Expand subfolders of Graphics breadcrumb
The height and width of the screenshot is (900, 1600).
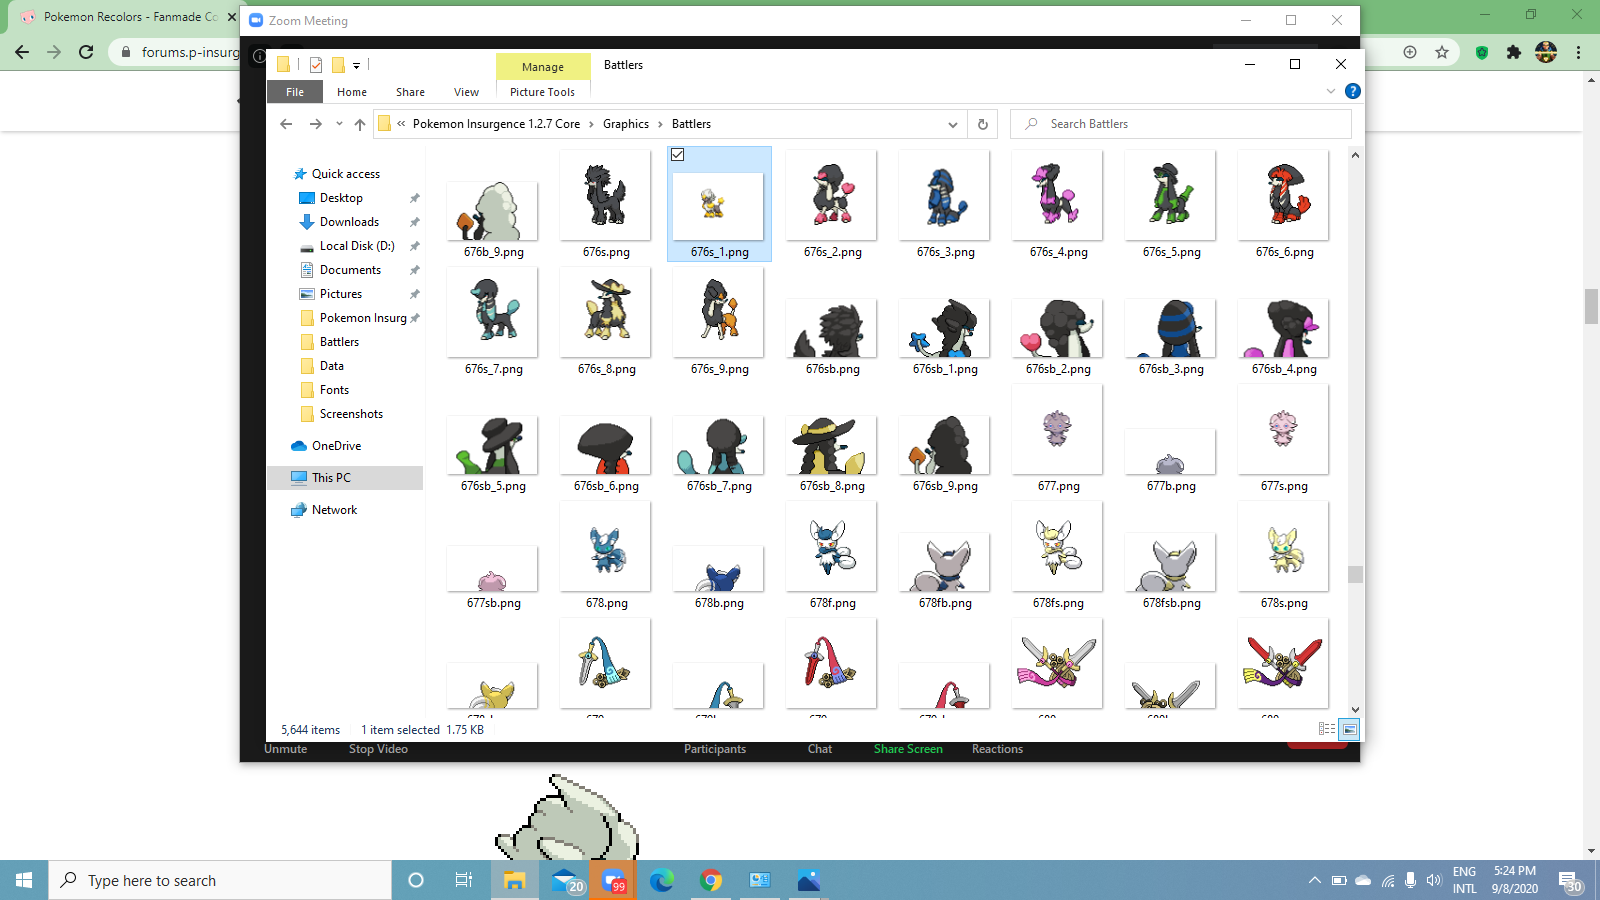tap(660, 124)
